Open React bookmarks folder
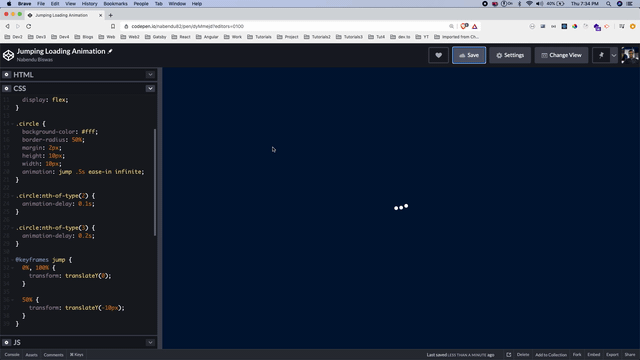This screenshot has width=640, height=360. click(181, 37)
